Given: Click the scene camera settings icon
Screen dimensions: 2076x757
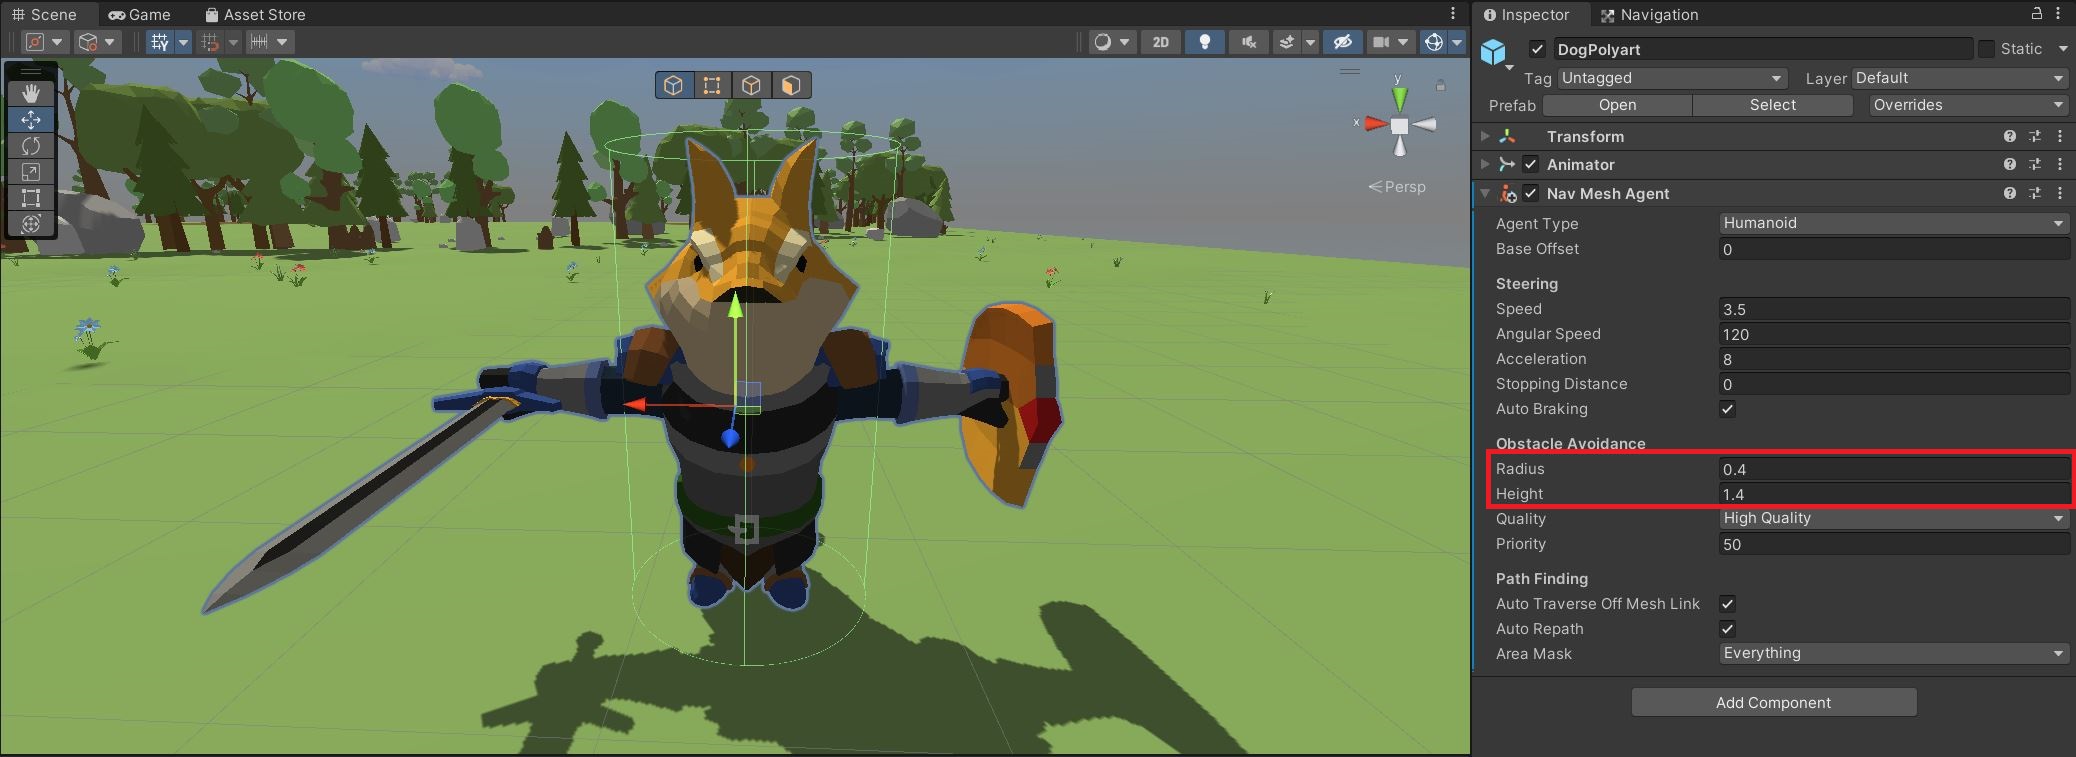Looking at the screenshot, I should pos(1382,42).
